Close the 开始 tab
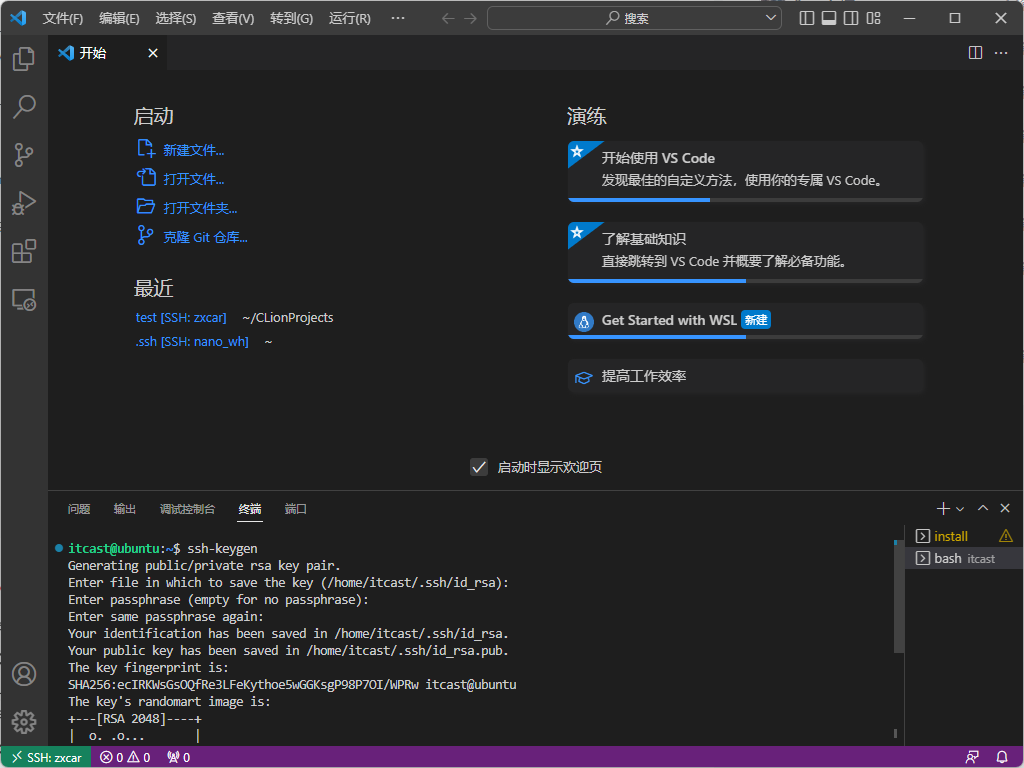The width and height of the screenshot is (1024, 768). click(x=153, y=53)
